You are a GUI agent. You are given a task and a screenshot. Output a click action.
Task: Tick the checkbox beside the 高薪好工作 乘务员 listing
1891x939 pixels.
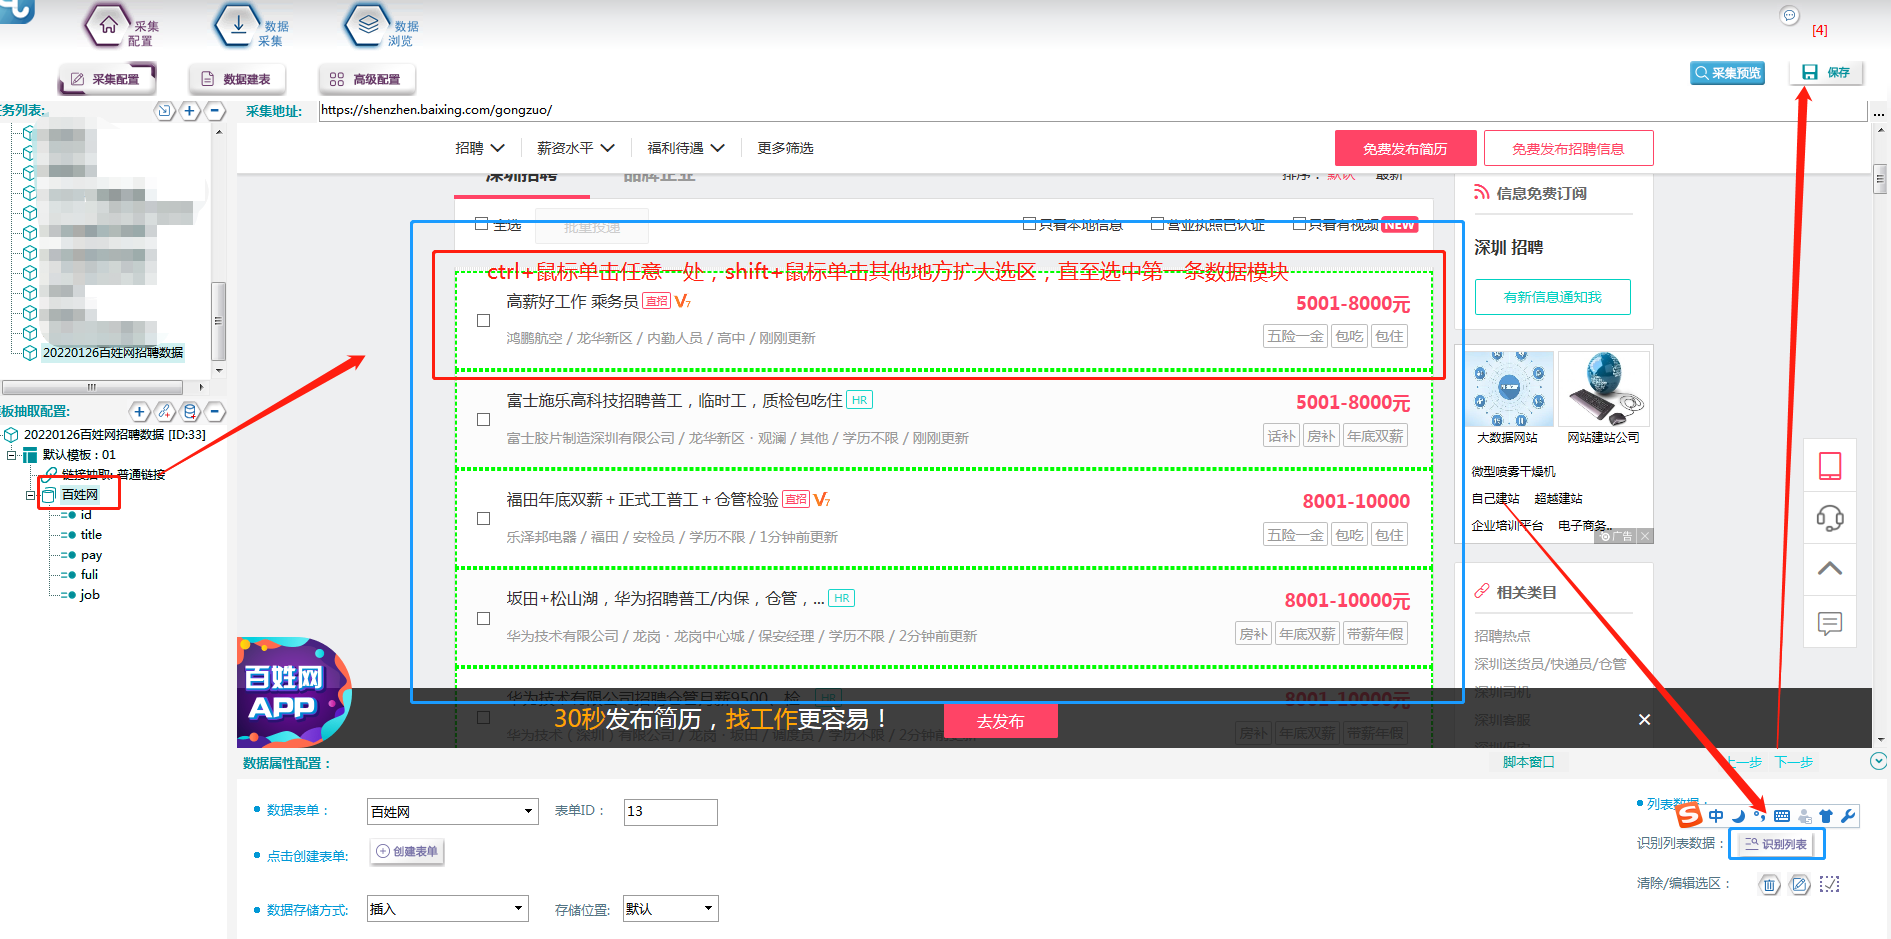click(x=483, y=320)
